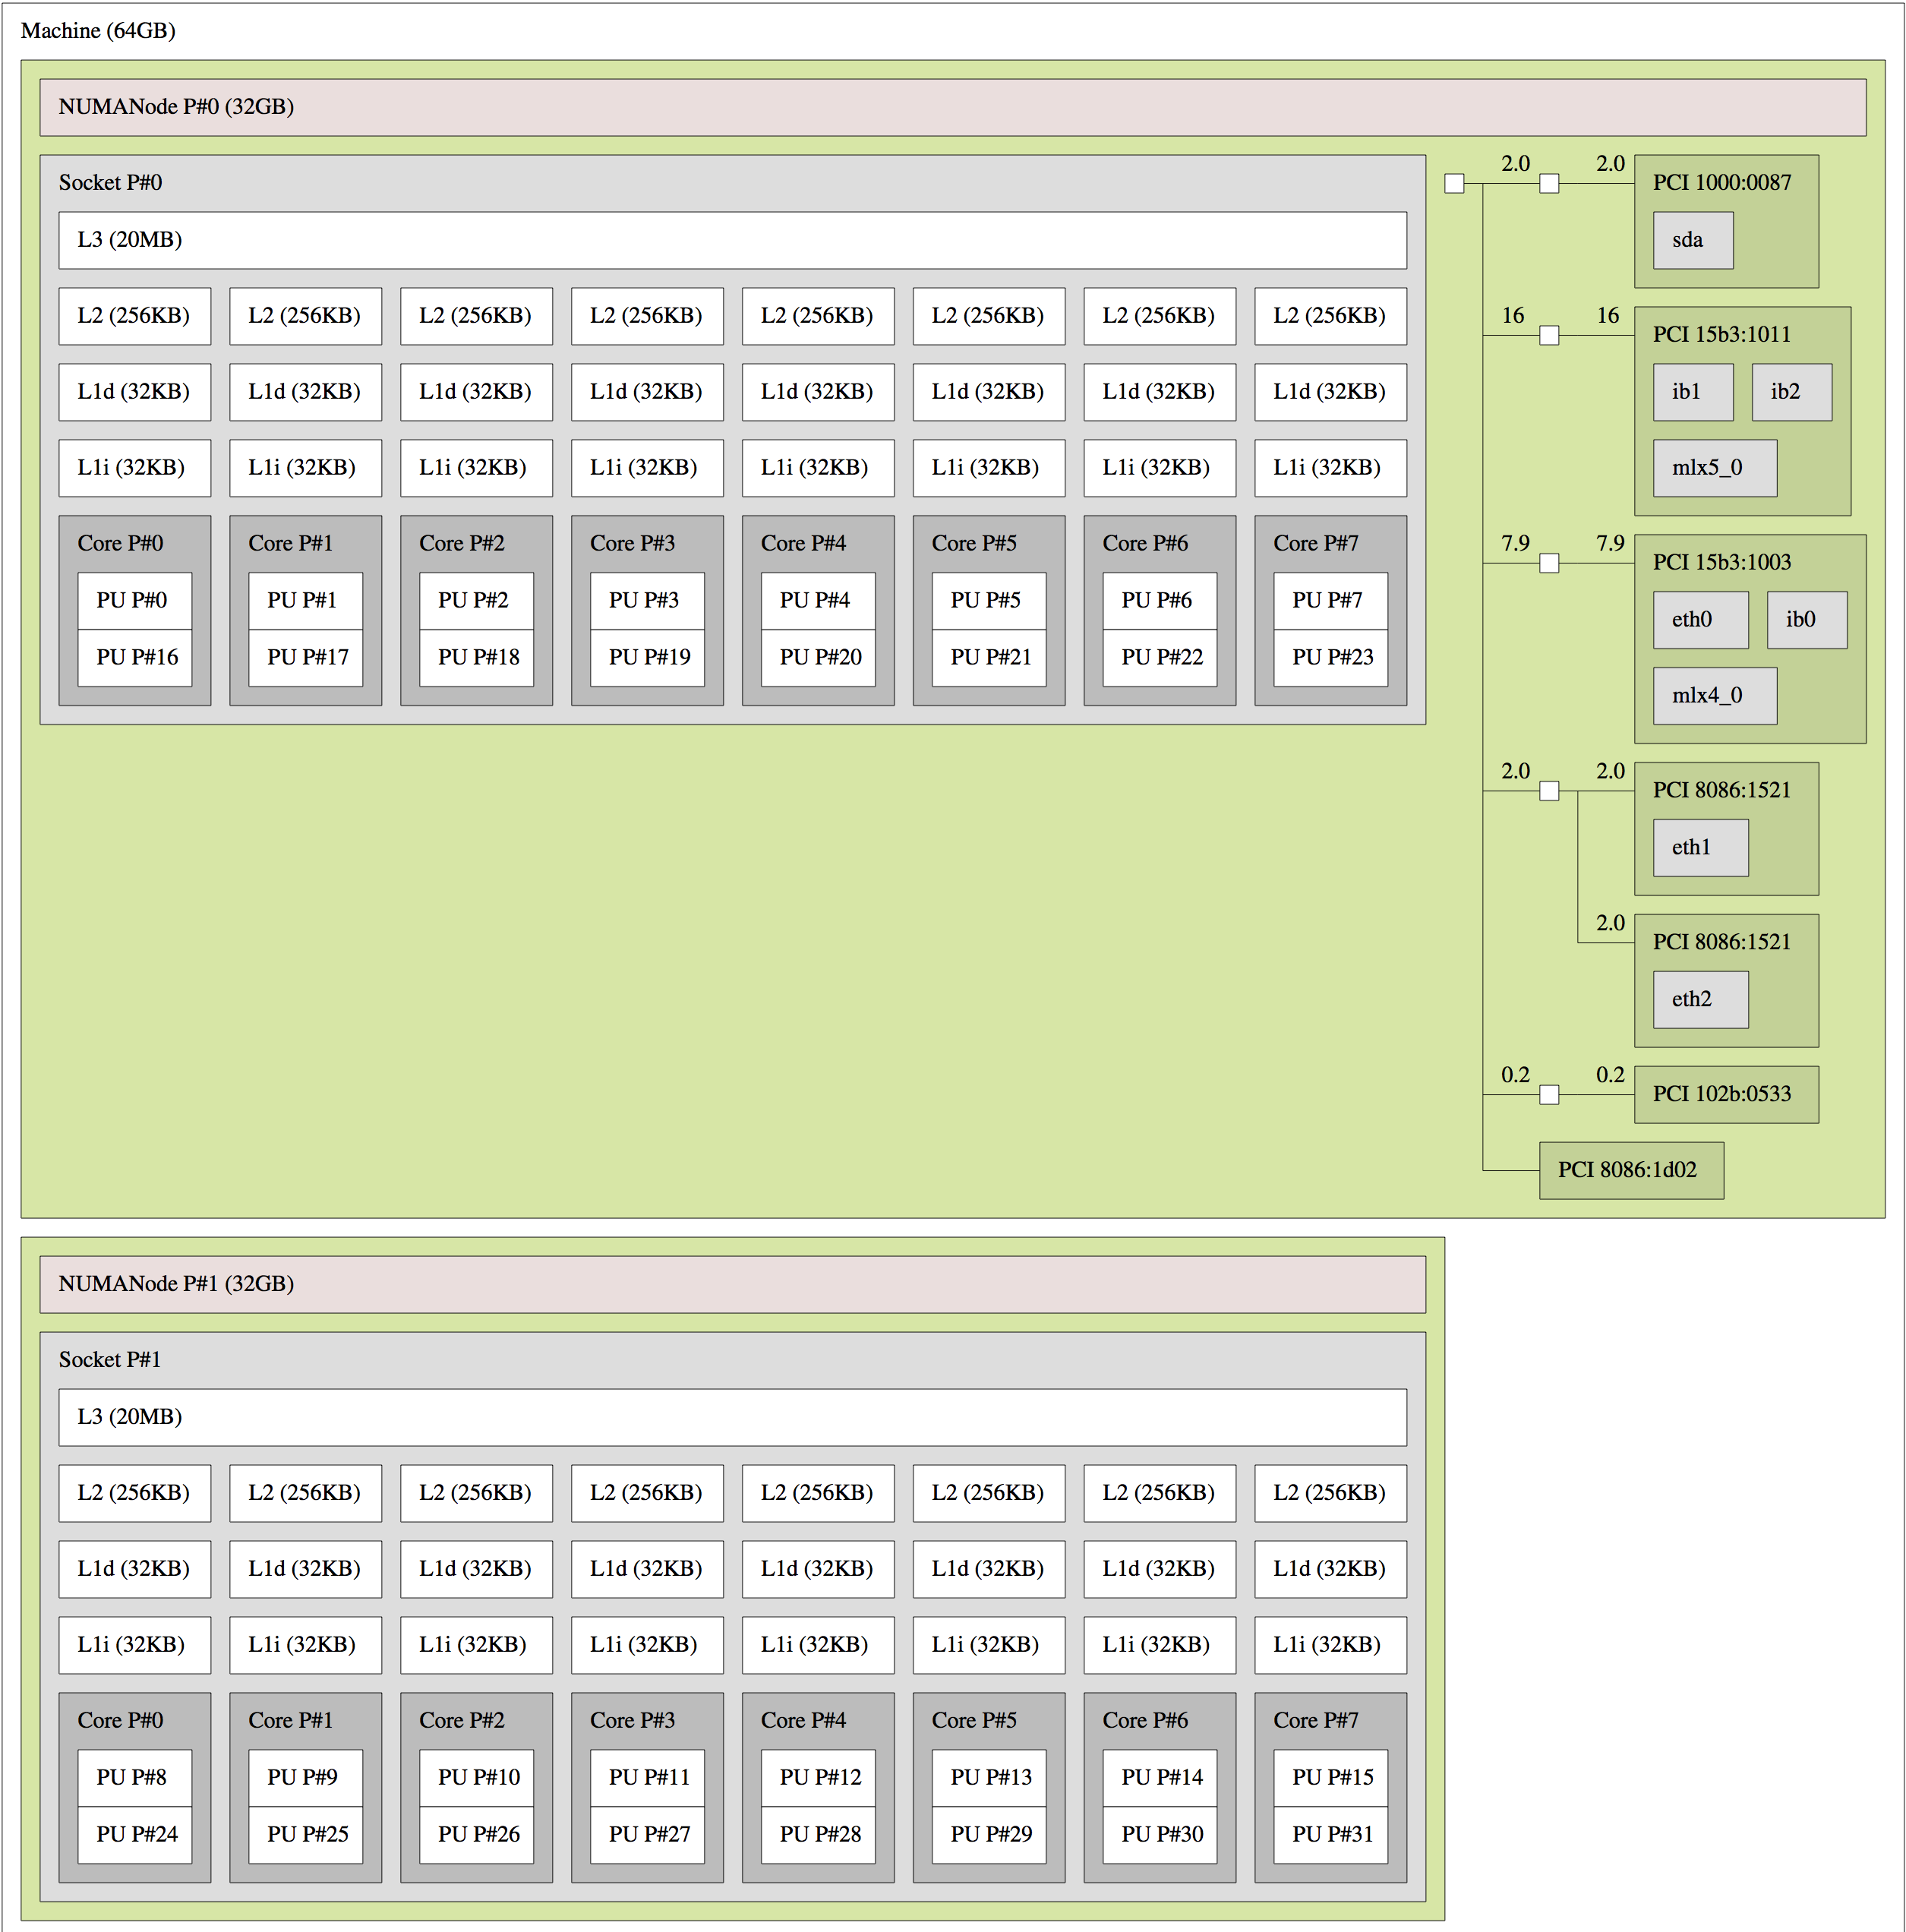Image resolution: width=1906 pixels, height=1932 pixels.
Task: Select the mlx4_0 device box
Action: click(x=1714, y=696)
